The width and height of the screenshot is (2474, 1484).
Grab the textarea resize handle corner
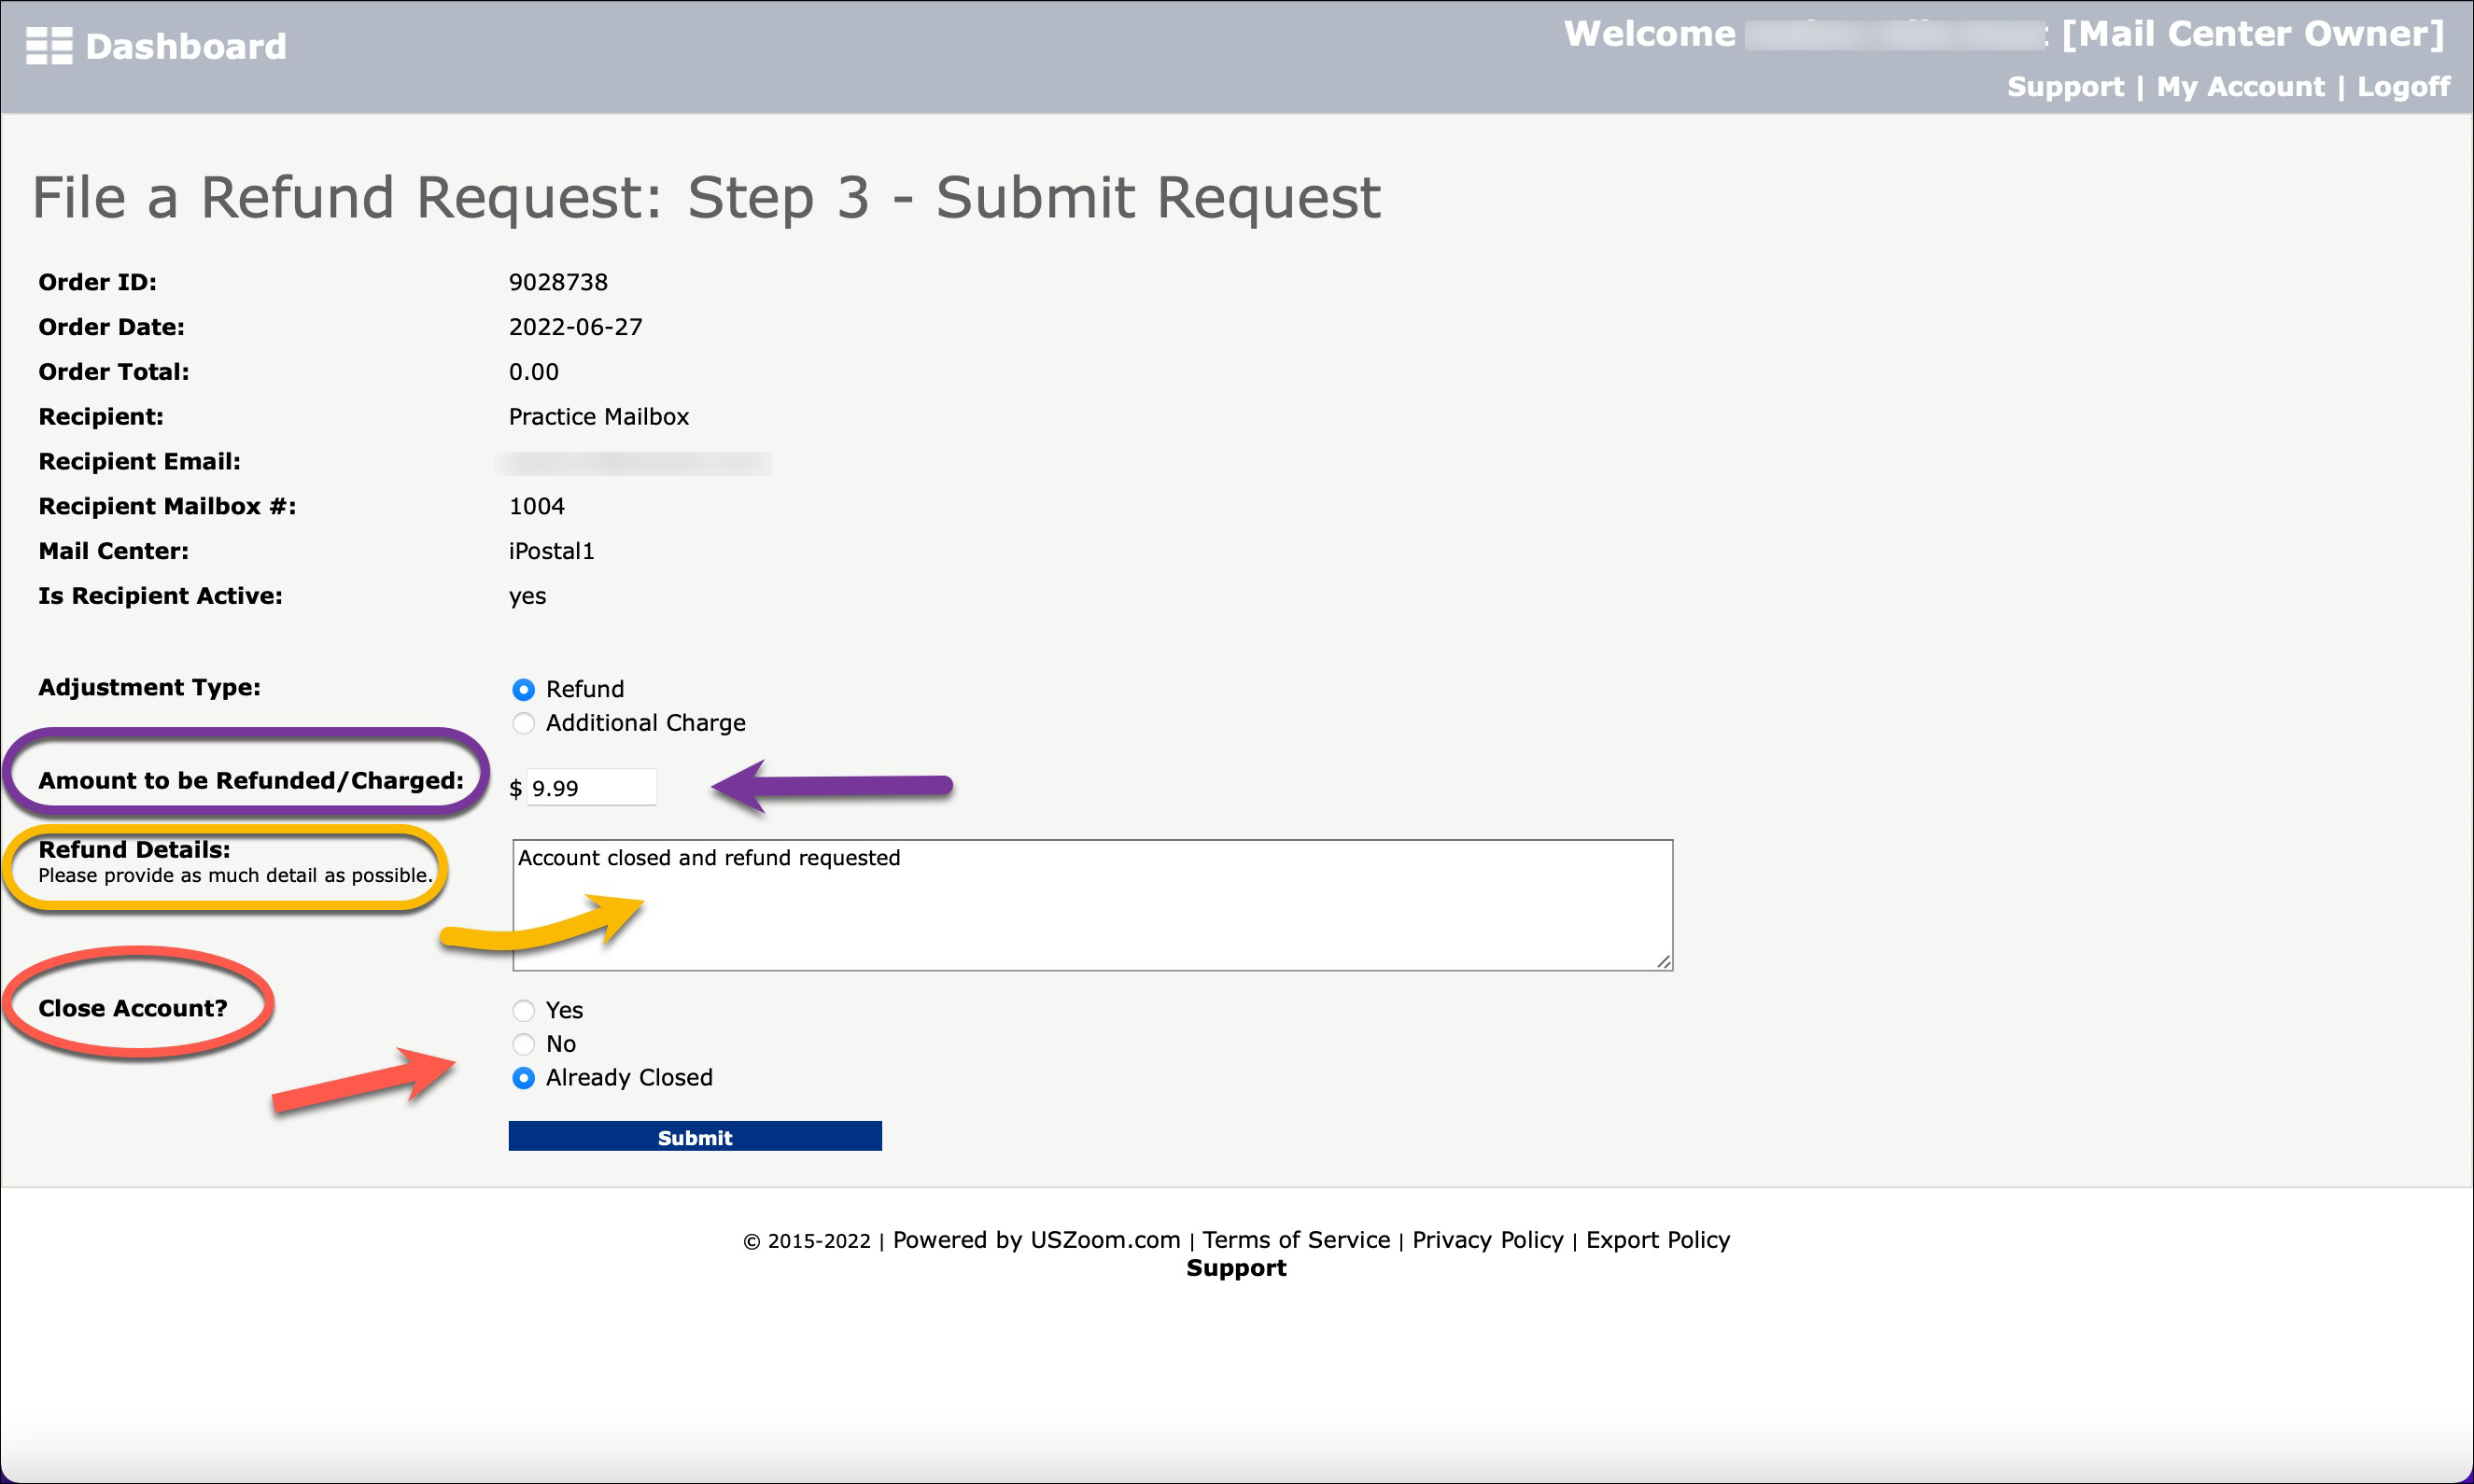1663,961
